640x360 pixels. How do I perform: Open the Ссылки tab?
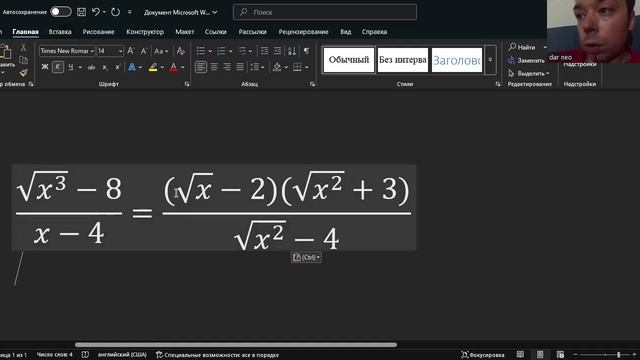(216, 32)
